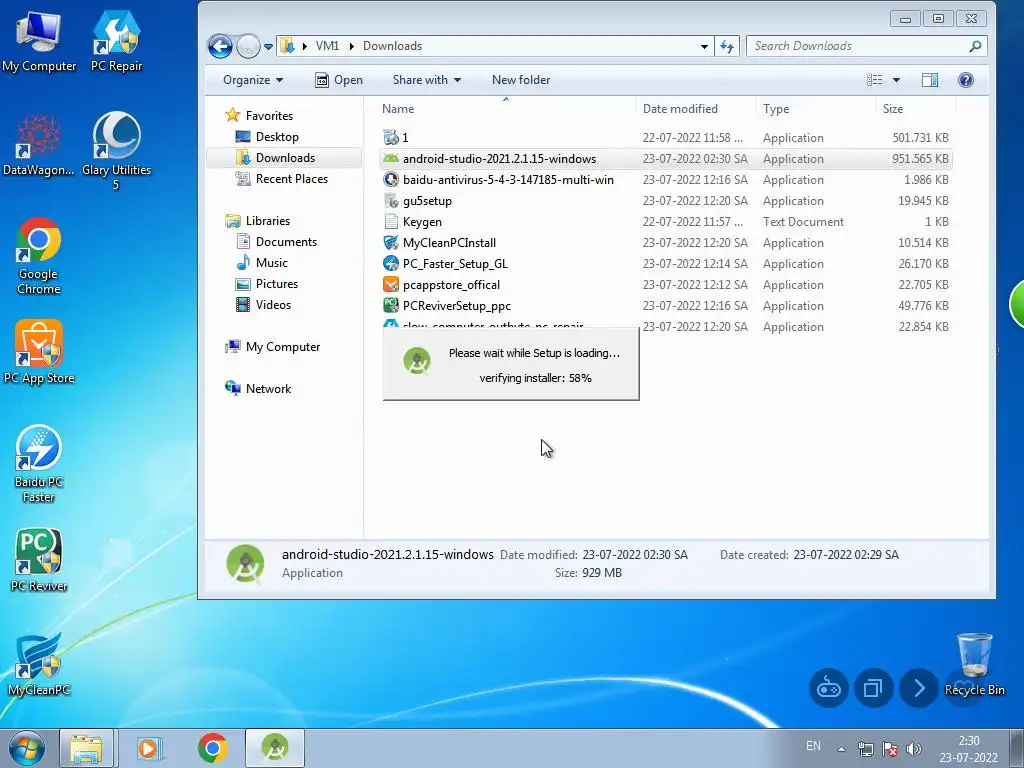This screenshot has width=1024, height=768.
Task: Select android-studio-2021.2.1.15-windows file
Action: click(x=665, y=159)
